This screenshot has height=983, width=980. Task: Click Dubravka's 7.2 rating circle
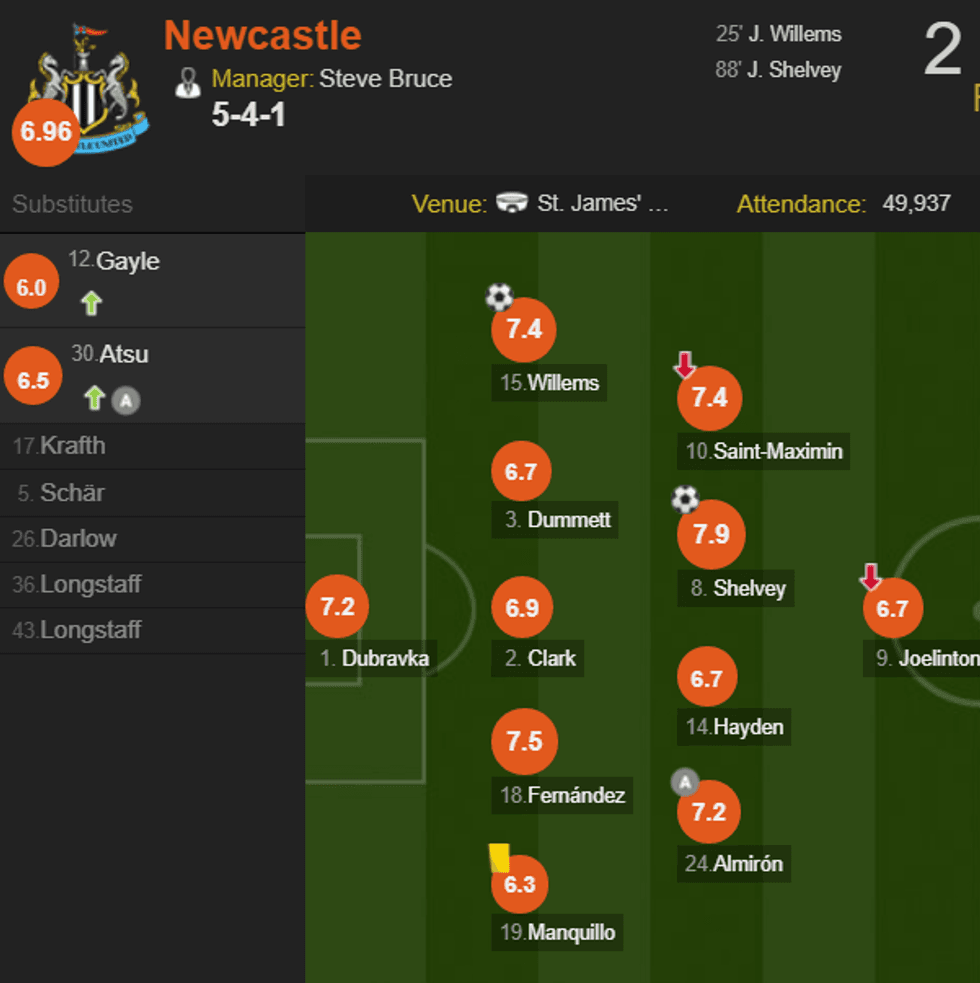click(337, 606)
